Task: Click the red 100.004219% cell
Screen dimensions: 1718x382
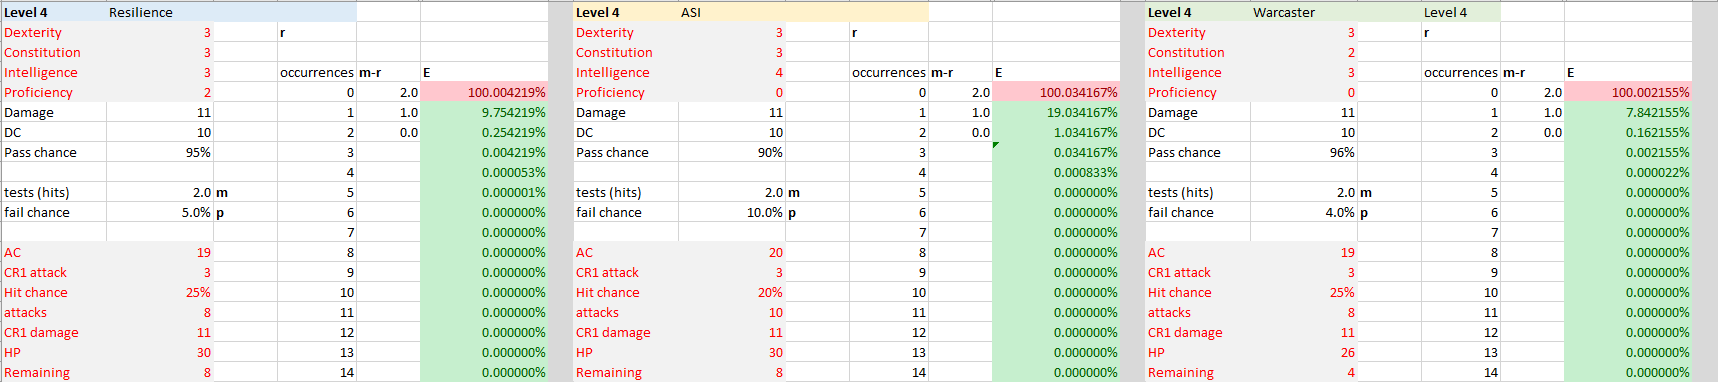Action: coord(484,92)
